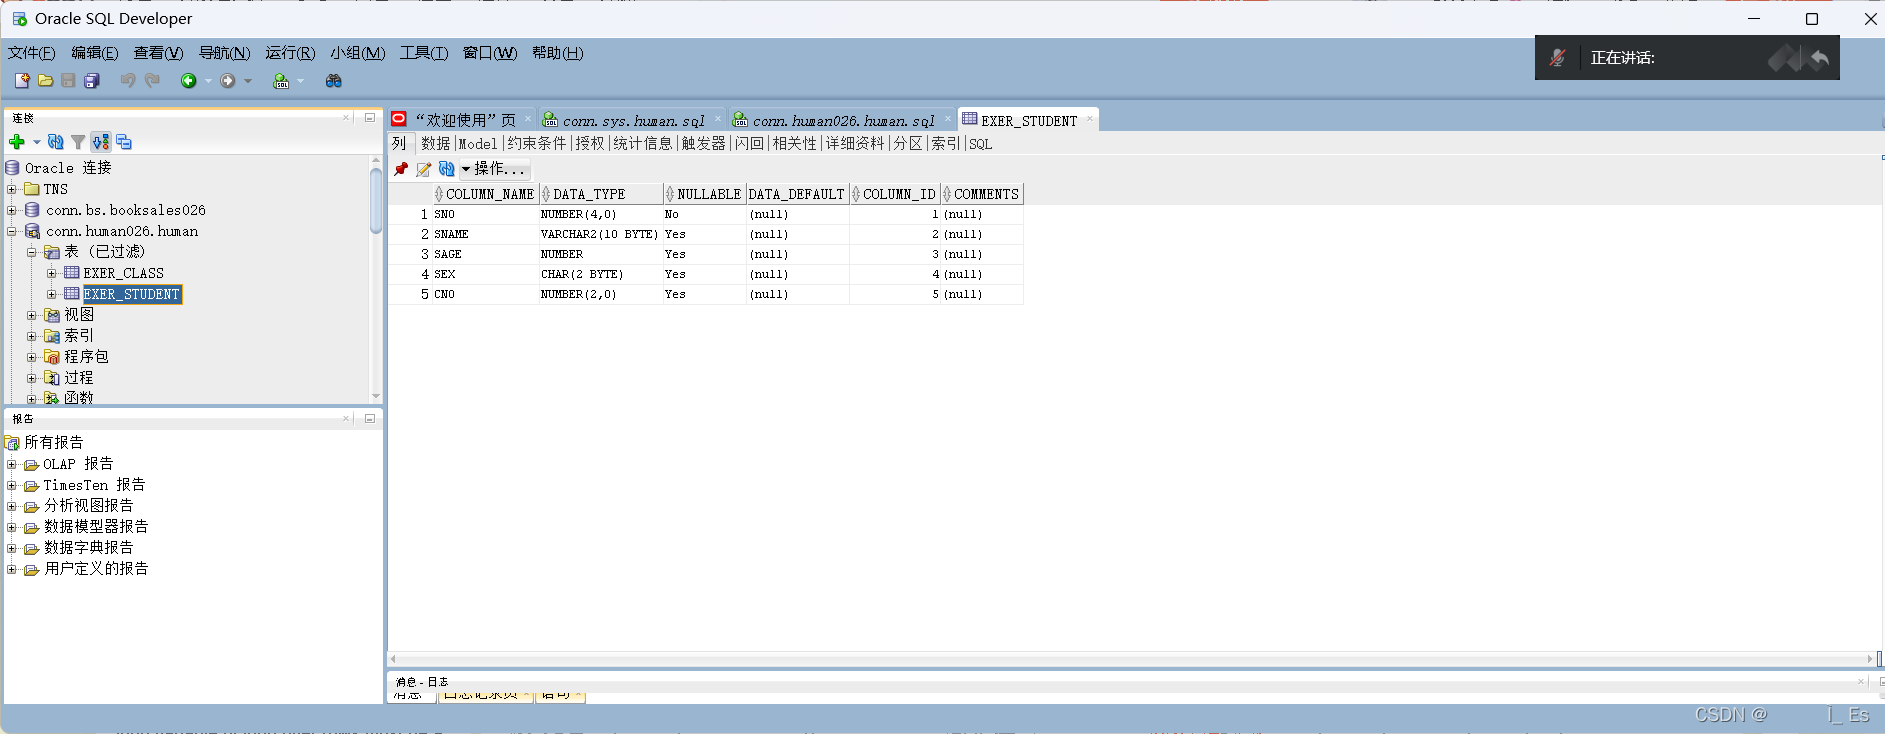This screenshot has width=1885, height=734.
Task: Select the CNO column name cell
Action: pyautogui.click(x=486, y=294)
